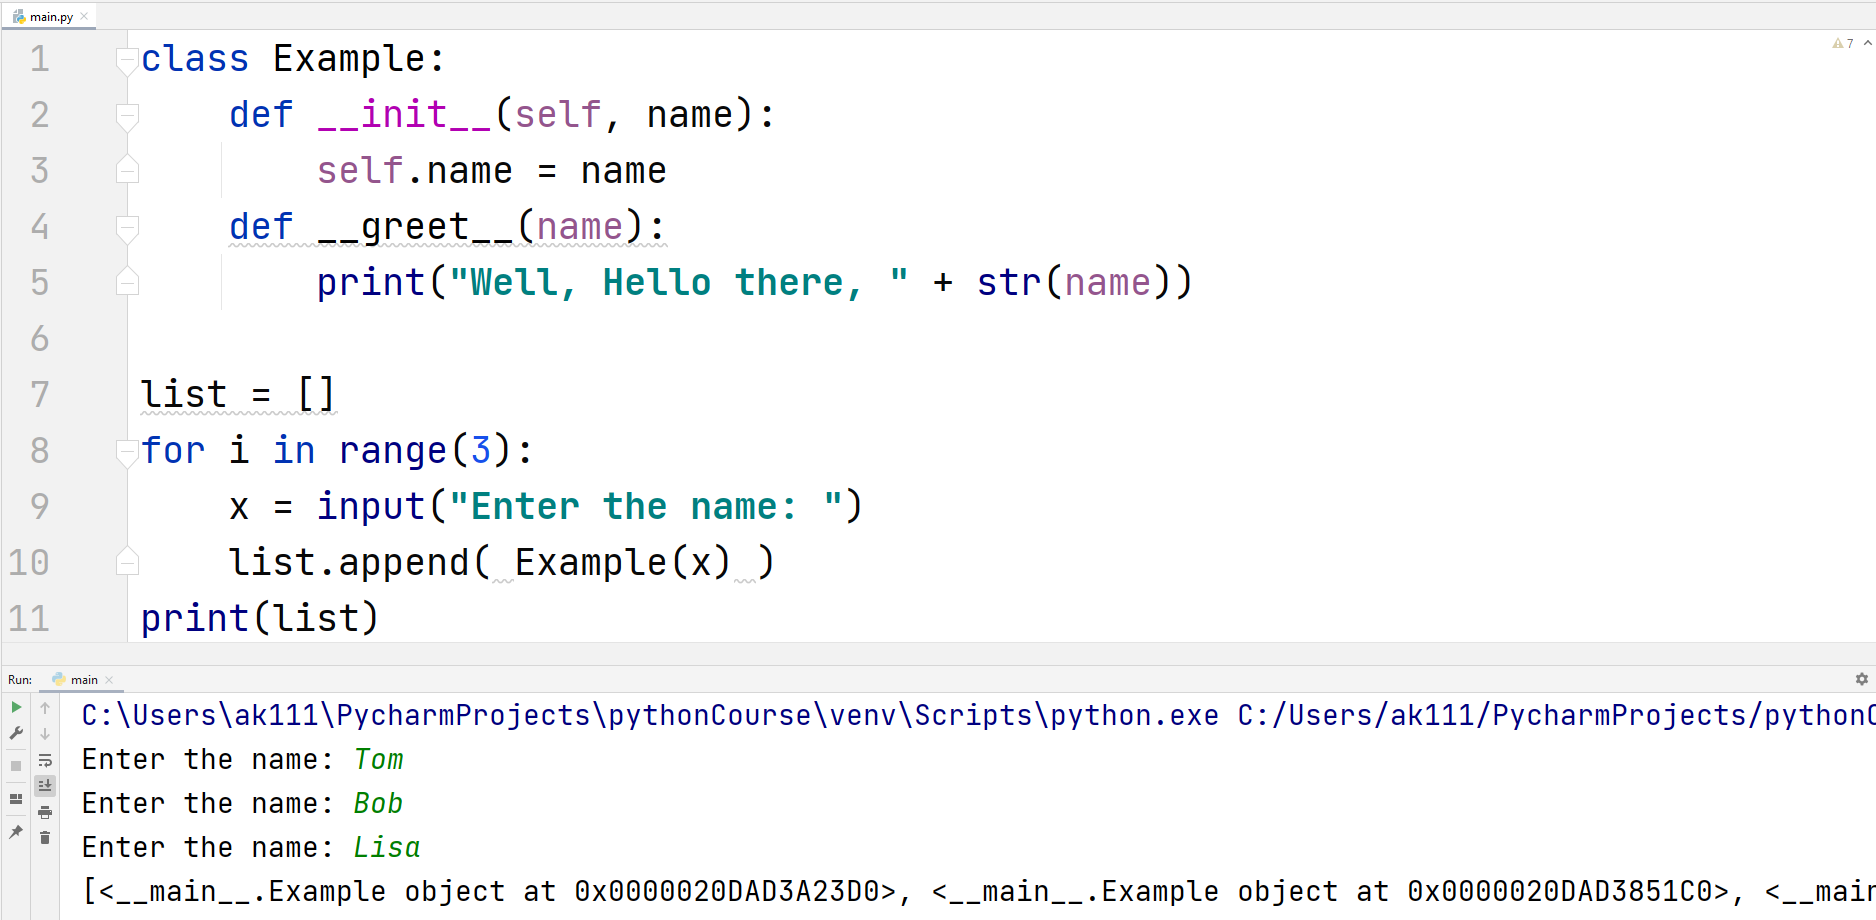The image size is (1876, 920).
Task: Close the main.py editor tab
Action: (85, 17)
